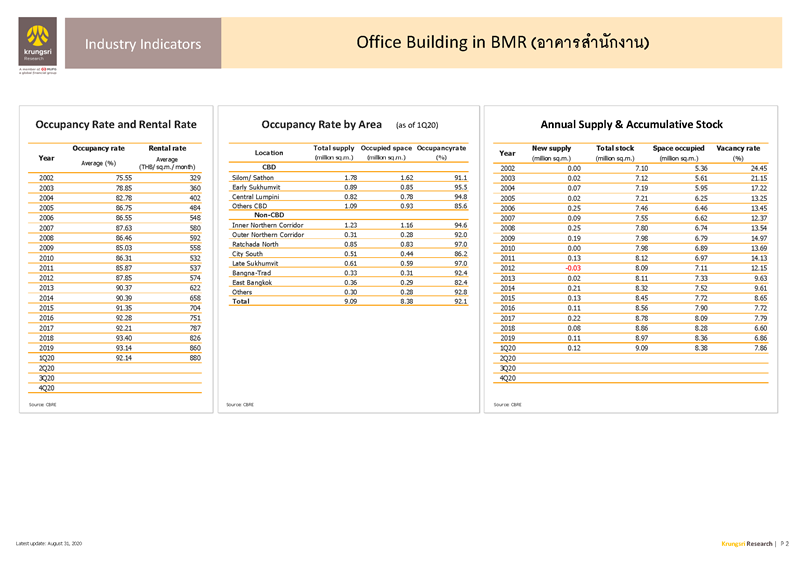800x565 pixels.
Task: Click the 880 rental rate value for 1Q20
Action: click(x=194, y=357)
